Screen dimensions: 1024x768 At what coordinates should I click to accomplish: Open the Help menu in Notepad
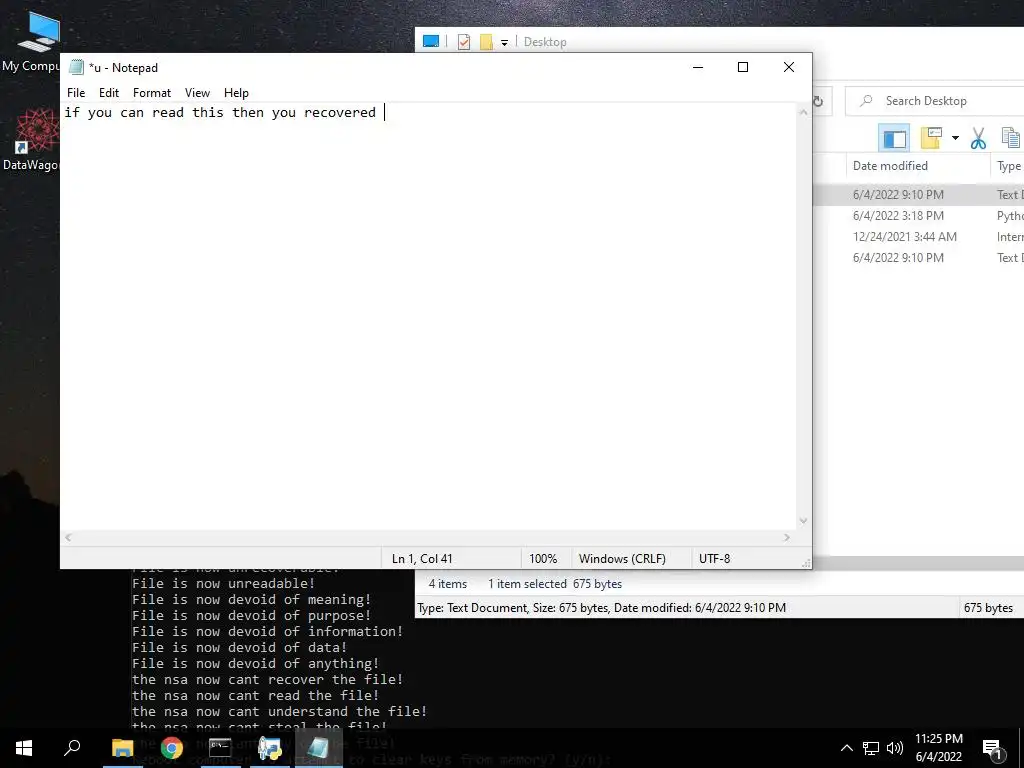[x=236, y=93]
